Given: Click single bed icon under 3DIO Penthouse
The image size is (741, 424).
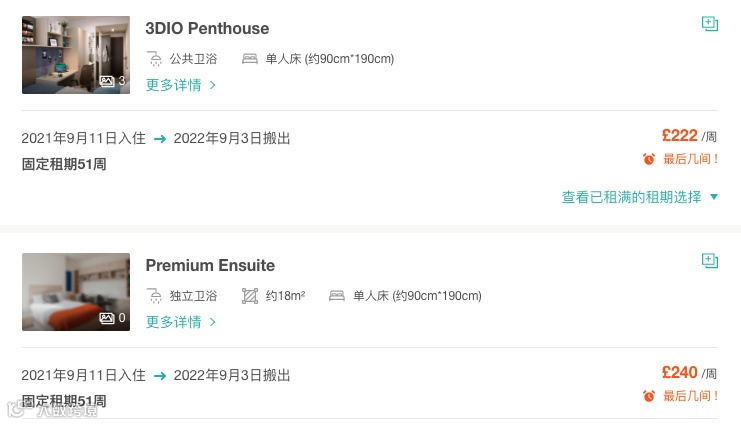Looking at the screenshot, I should coord(250,58).
